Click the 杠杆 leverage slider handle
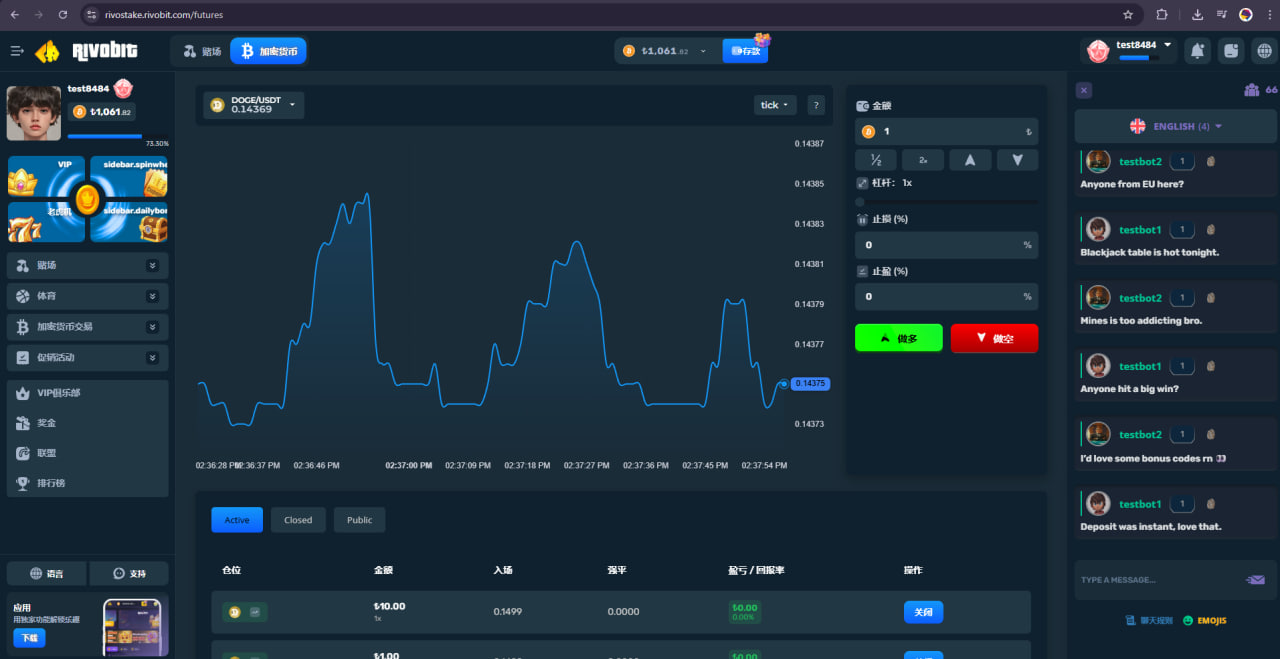The height and width of the screenshot is (659, 1280). click(x=860, y=202)
